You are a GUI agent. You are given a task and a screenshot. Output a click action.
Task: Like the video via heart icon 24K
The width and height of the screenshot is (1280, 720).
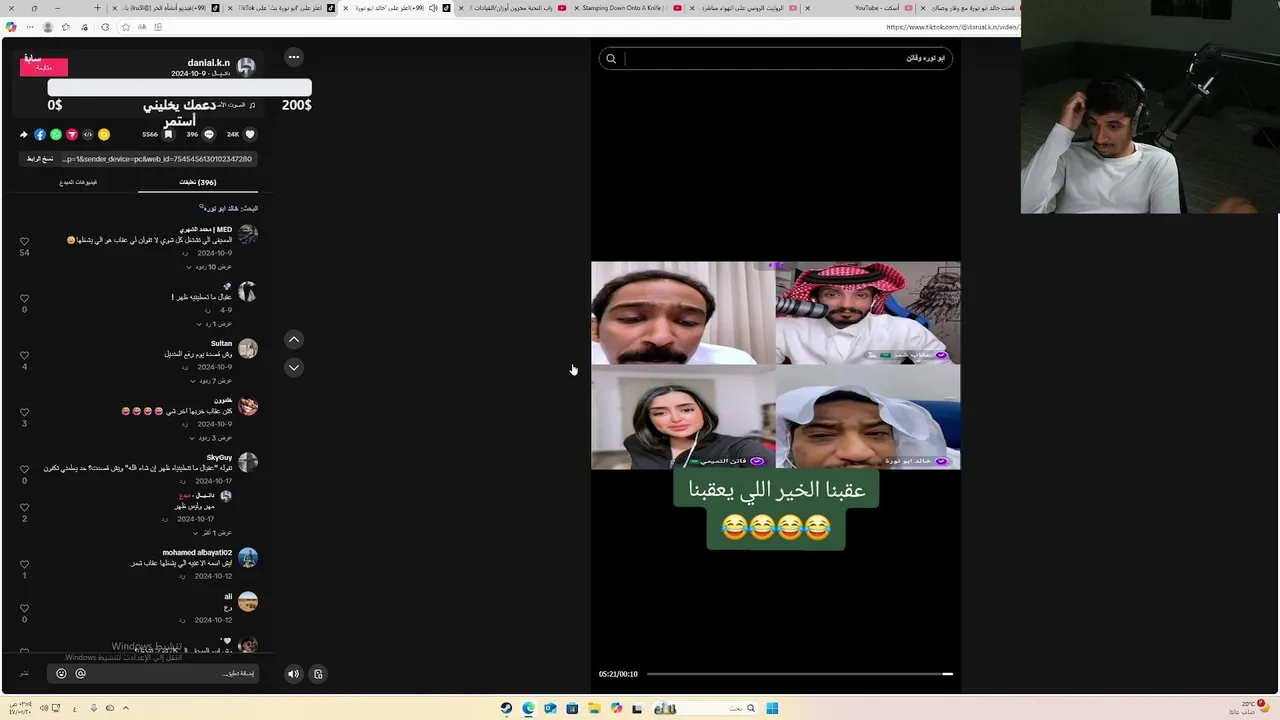pyautogui.click(x=250, y=134)
